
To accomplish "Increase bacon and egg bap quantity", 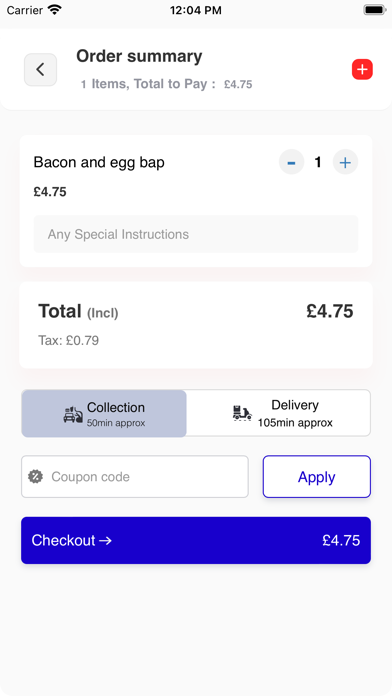I will [x=345, y=162].
